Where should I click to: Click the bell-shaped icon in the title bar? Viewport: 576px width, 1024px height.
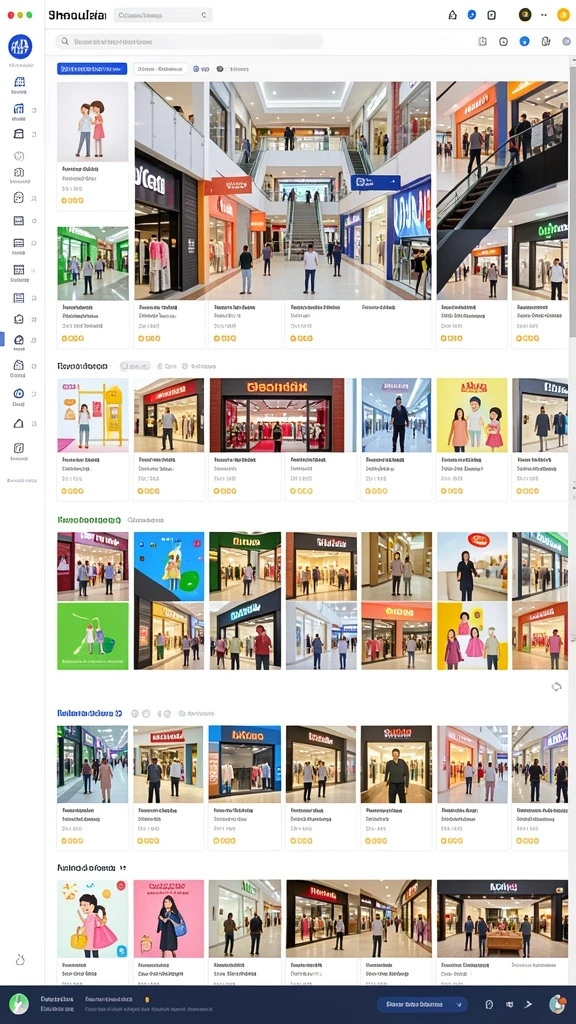tap(452, 14)
